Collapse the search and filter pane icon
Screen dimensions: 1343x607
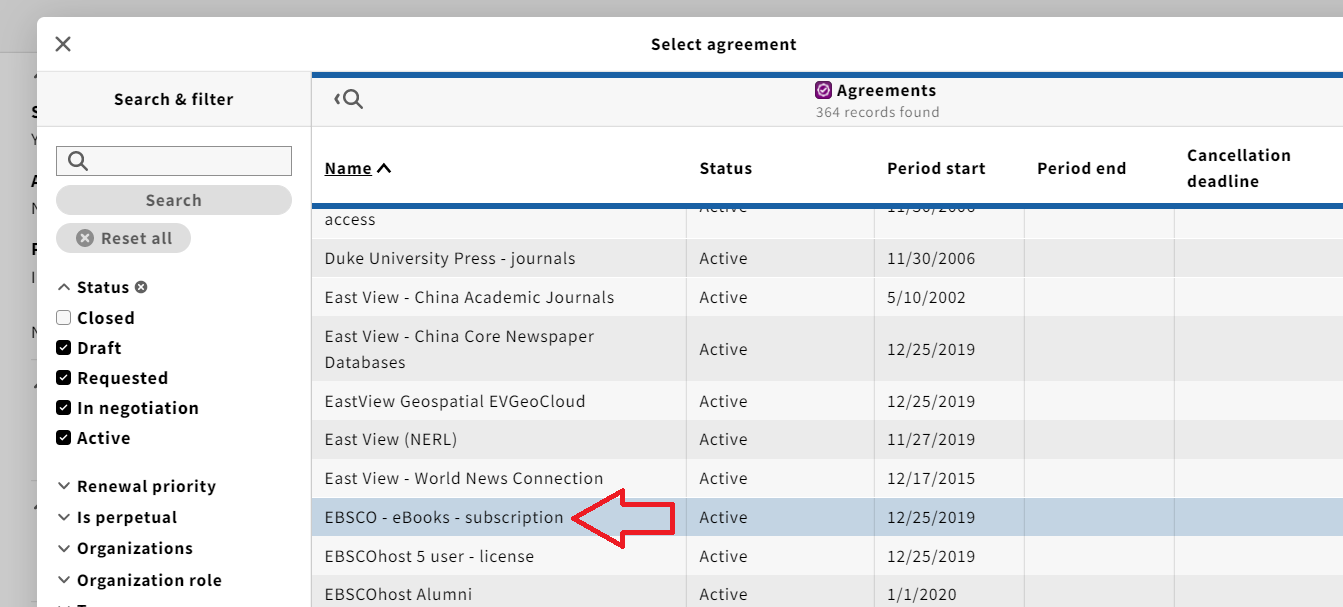(x=348, y=99)
